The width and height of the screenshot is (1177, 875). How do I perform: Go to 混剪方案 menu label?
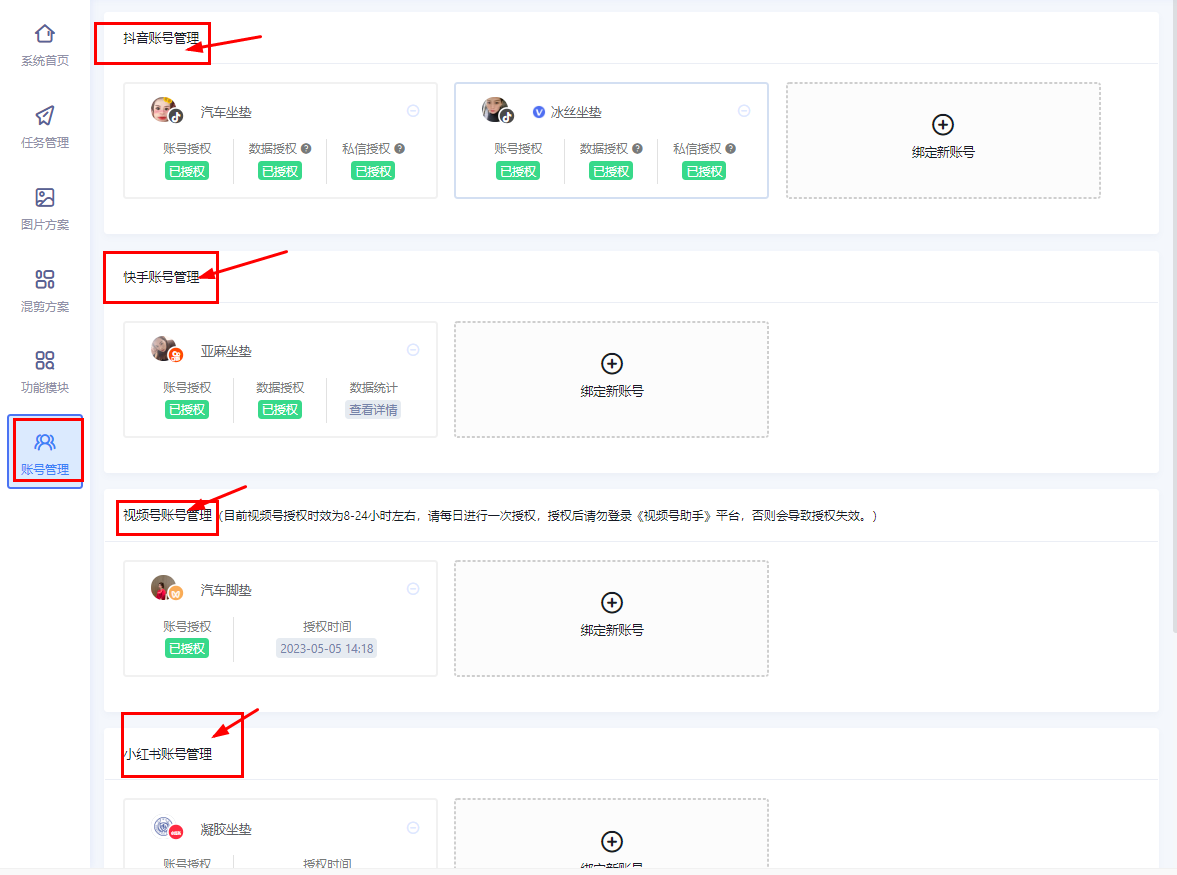pyautogui.click(x=45, y=306)
